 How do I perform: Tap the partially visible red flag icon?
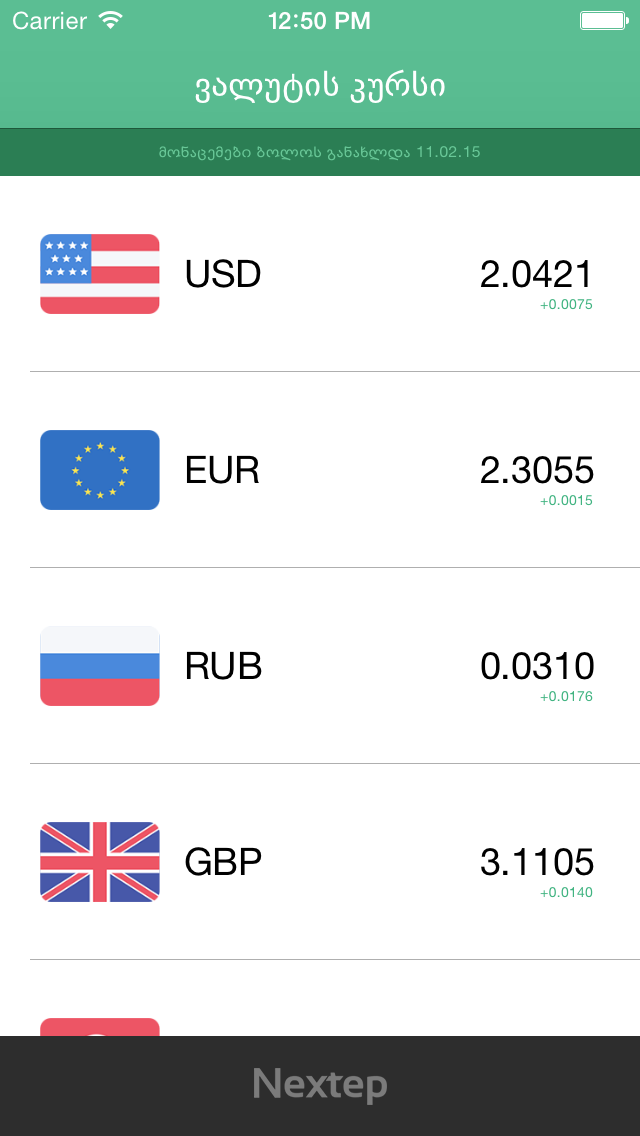click(x=100, y=1027)
